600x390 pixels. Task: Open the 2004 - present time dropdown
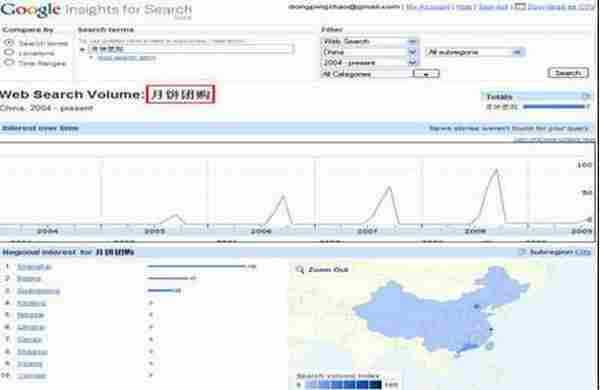pos(369,62)
